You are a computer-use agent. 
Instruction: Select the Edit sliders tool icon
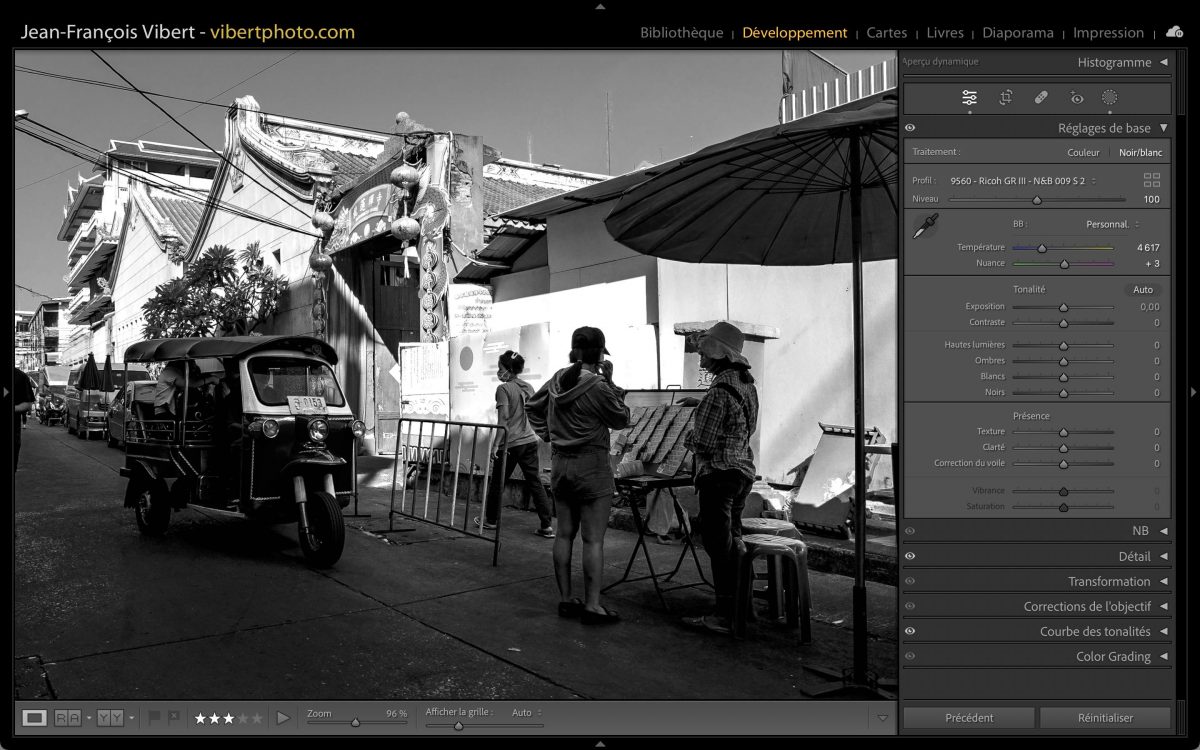(969, 98)
